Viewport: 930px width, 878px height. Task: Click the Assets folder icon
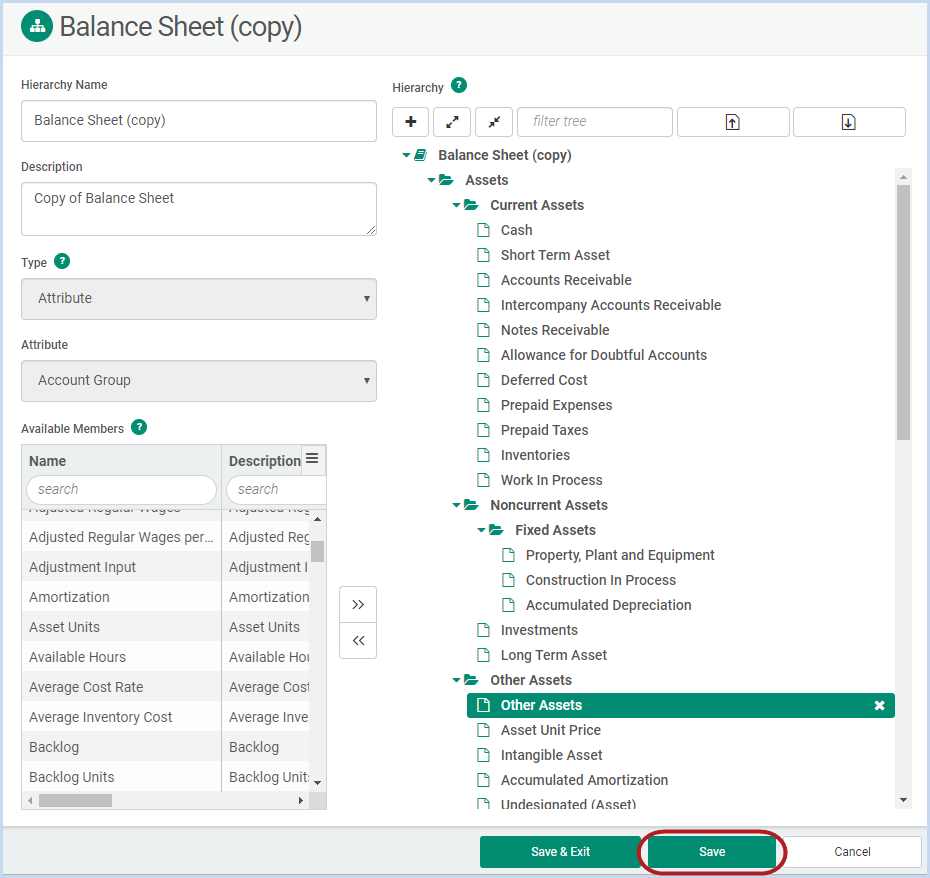click(447, 180)
